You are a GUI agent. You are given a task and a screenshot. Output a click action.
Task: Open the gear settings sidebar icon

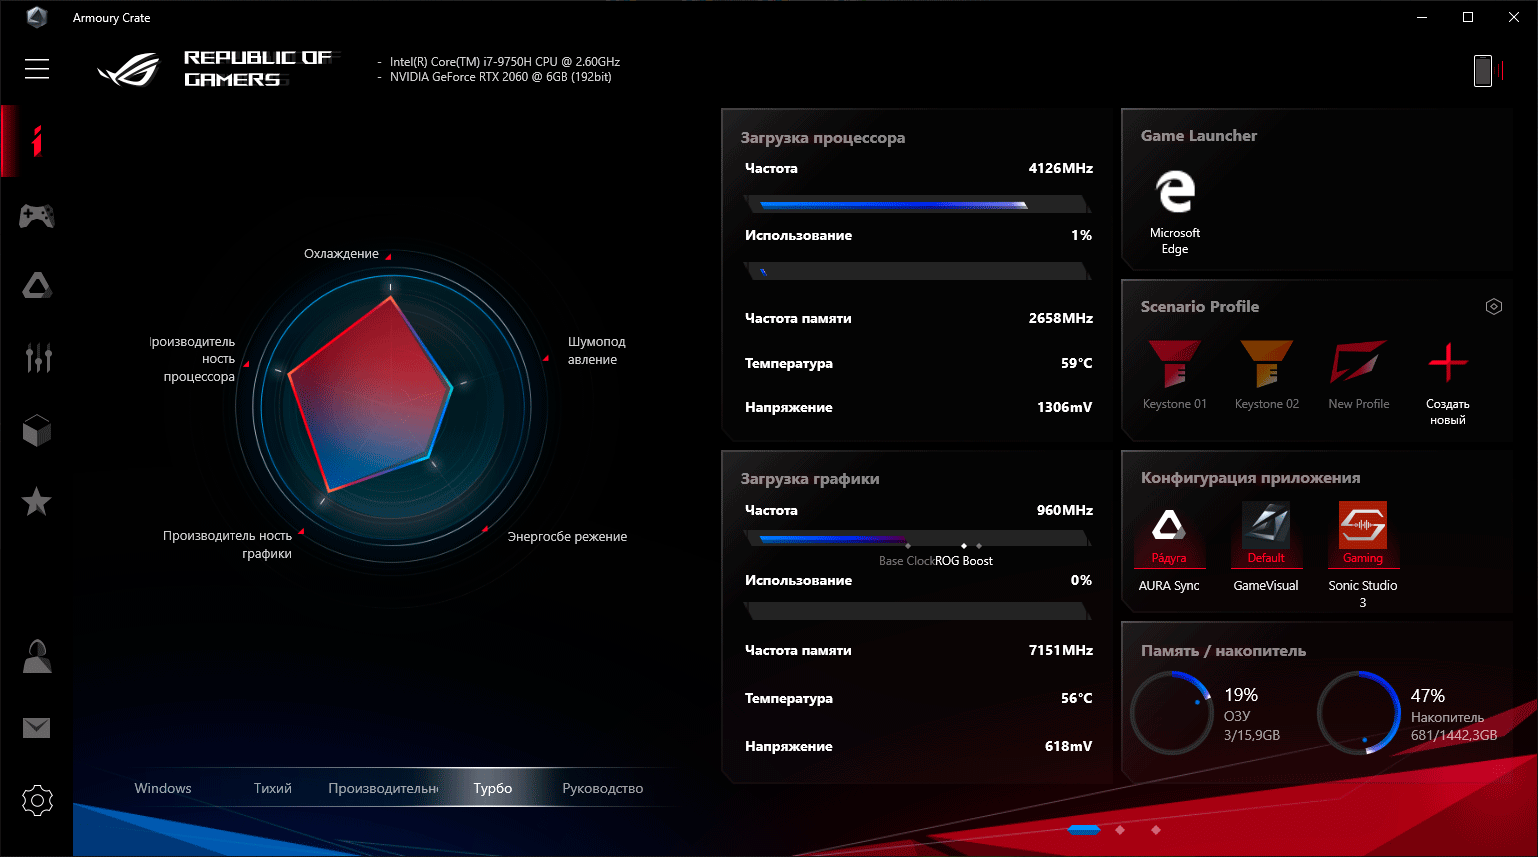(x=37, y=800)
